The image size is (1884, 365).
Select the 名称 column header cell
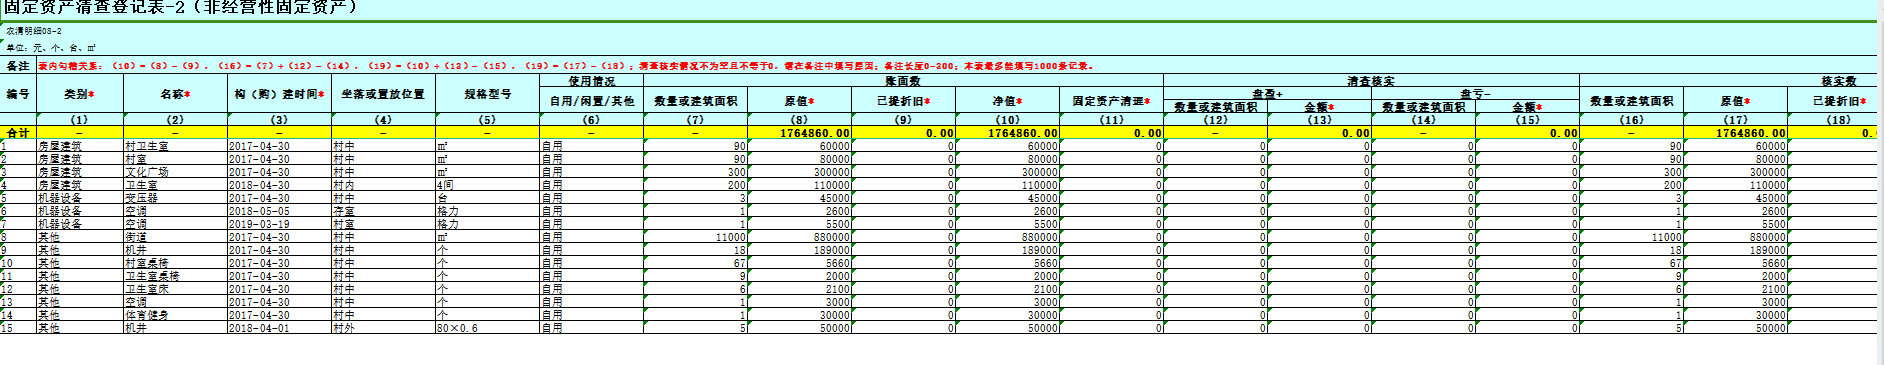[x=175, y=94]
